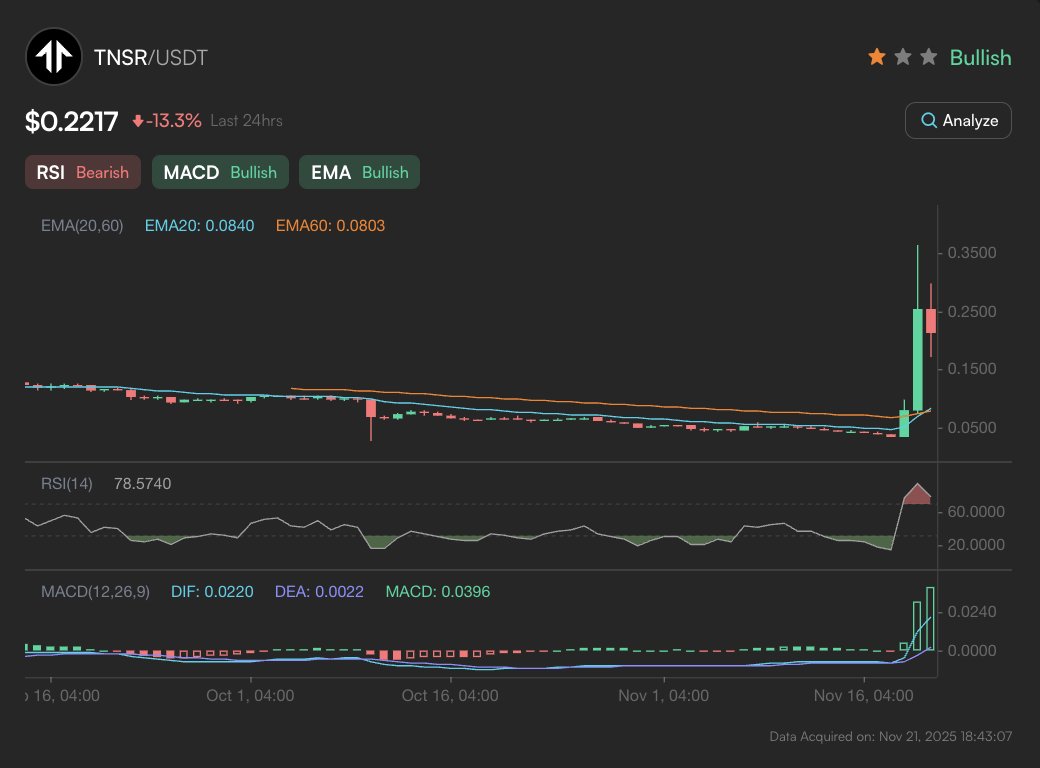Click the MACD(12,26,9) indicator label
The width and height of the screenshot is (1040, 768).
pyautogui.click(x=95, y=592)
